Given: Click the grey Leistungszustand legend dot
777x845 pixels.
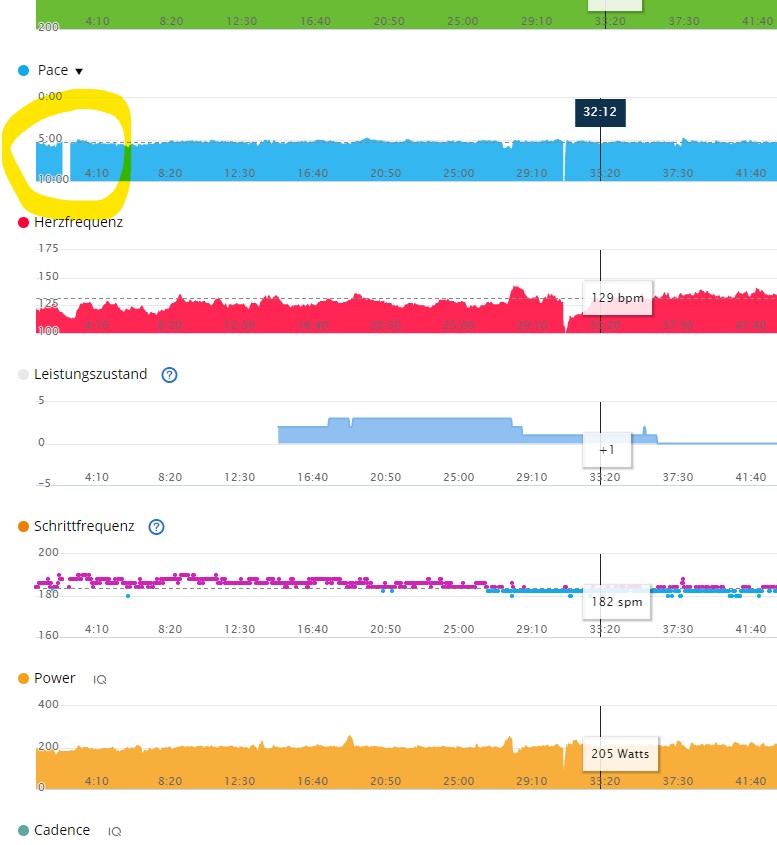Looking at the screenshot, I should tap(24, 375).
